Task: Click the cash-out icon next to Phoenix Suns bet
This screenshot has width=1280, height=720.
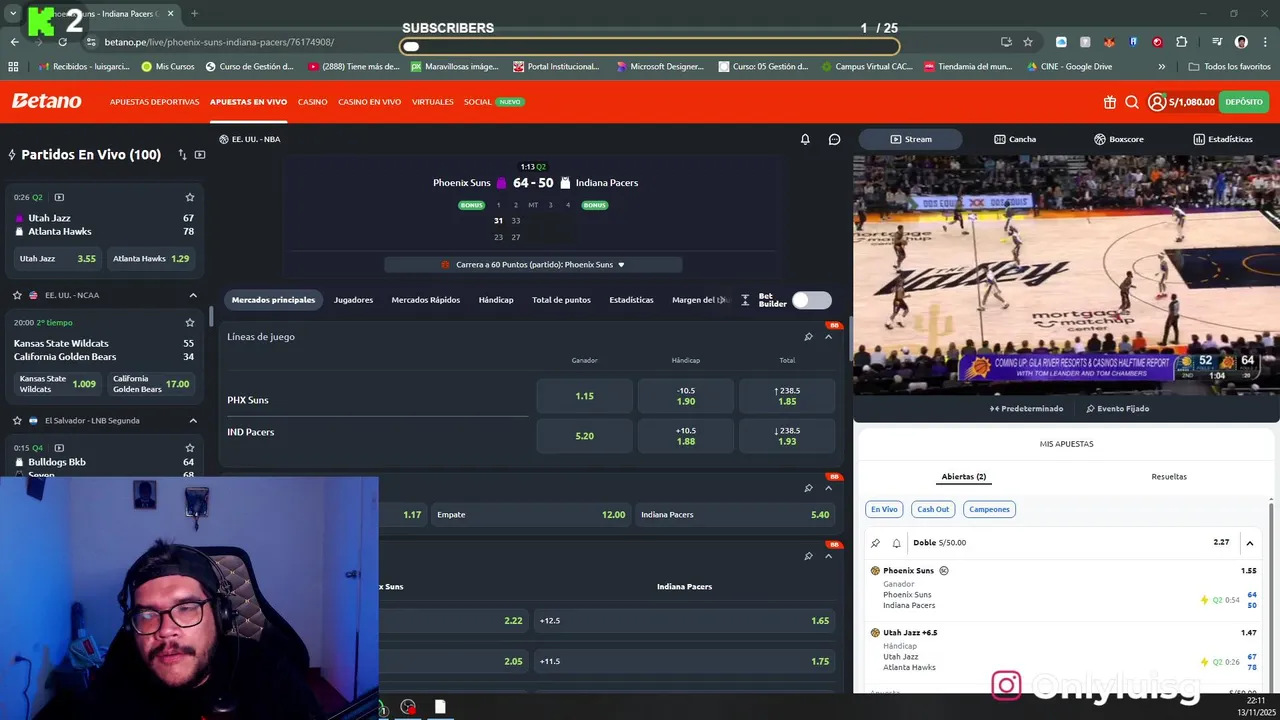Action: pyautogui.click(x=944, y=571)
